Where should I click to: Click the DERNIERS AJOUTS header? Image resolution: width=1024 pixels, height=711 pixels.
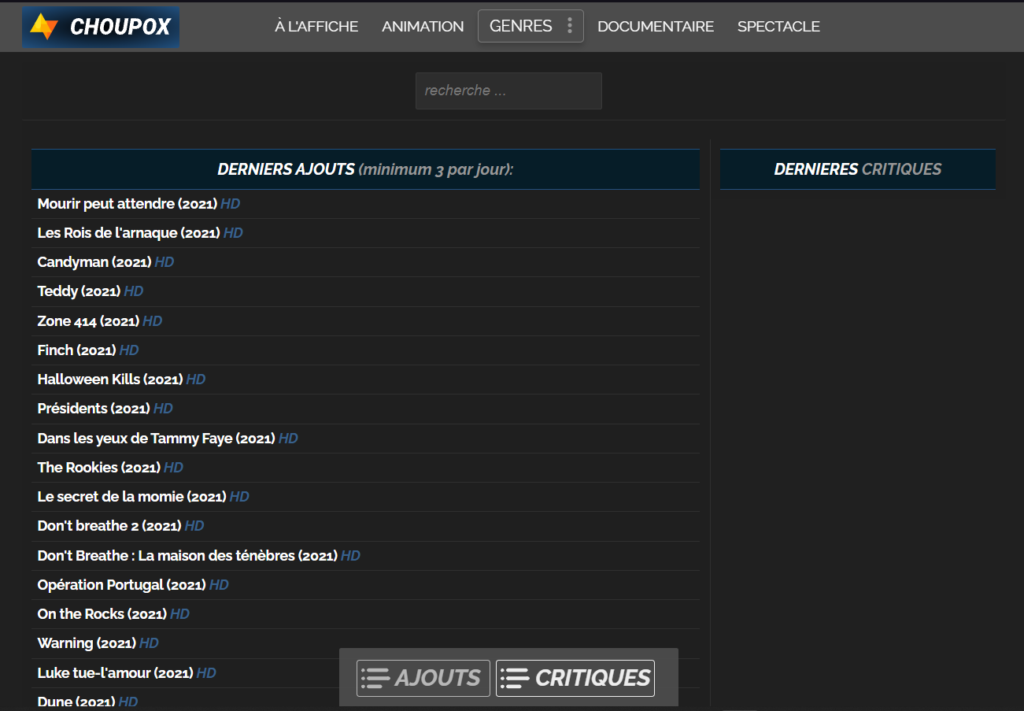[x=365, y=170]
